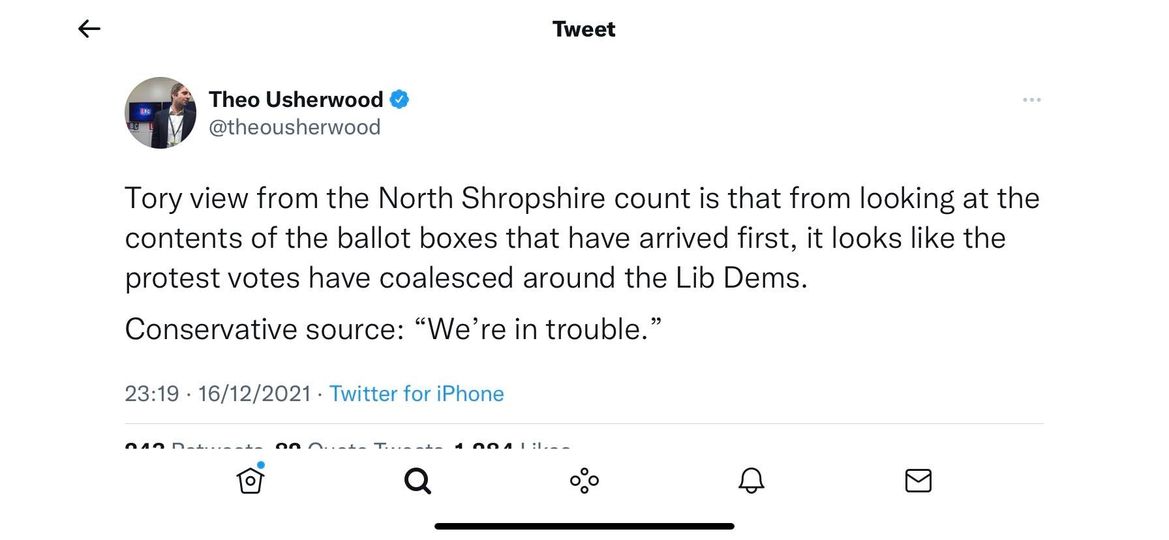
Task: Open the Spaces tab icon
Action: tap(584, 481)
